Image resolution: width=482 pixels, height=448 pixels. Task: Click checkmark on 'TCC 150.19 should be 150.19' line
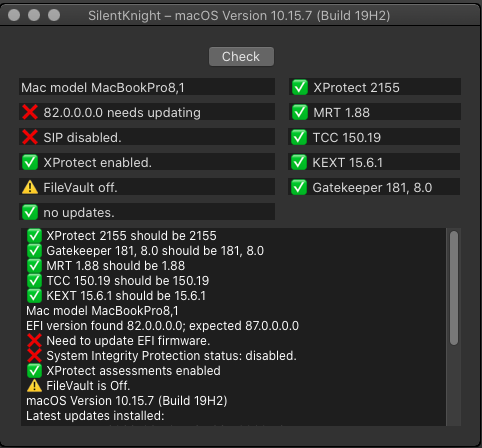coord(34,281)
